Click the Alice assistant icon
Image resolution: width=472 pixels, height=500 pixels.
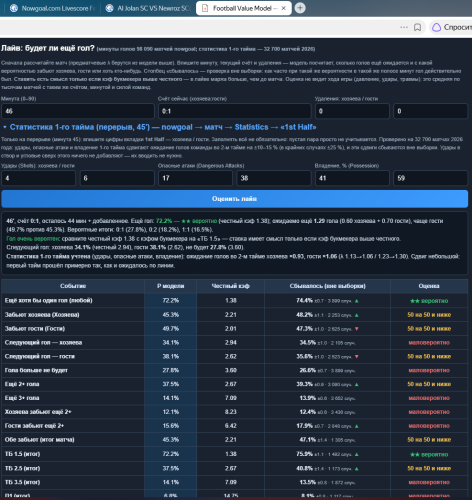(x=436, y=27)
